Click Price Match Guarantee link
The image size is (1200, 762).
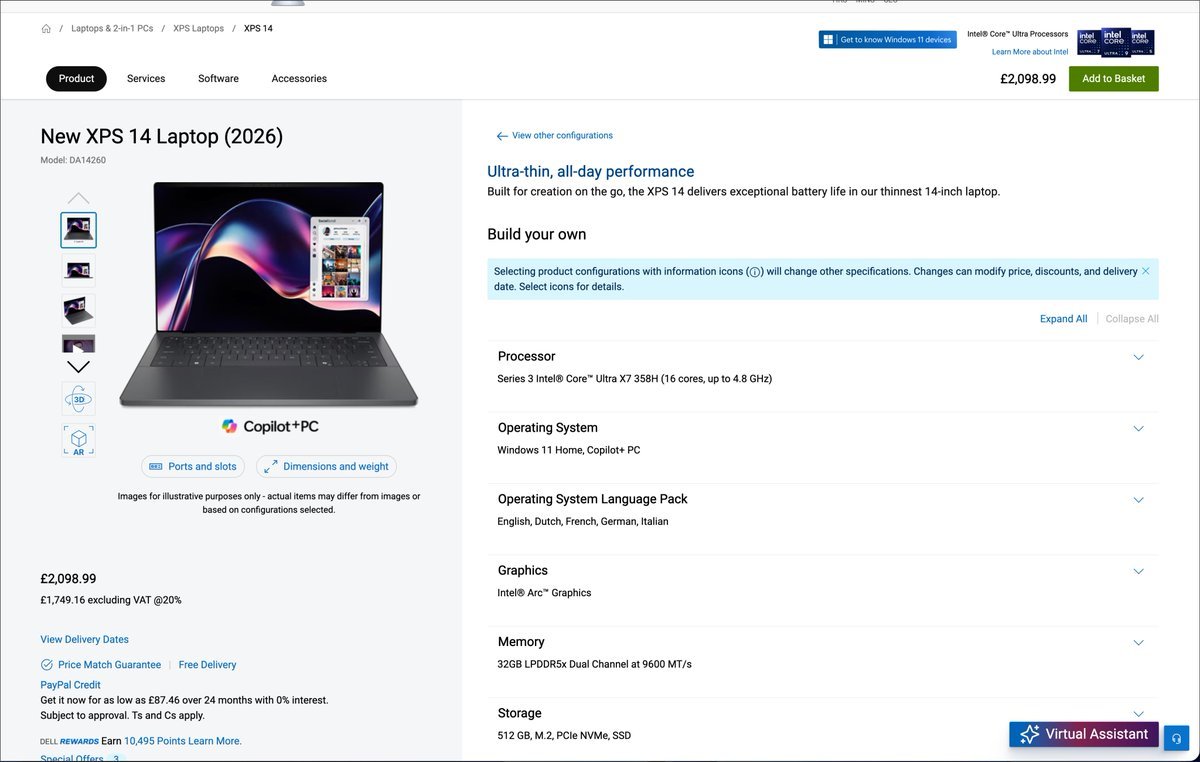[109, 665]
